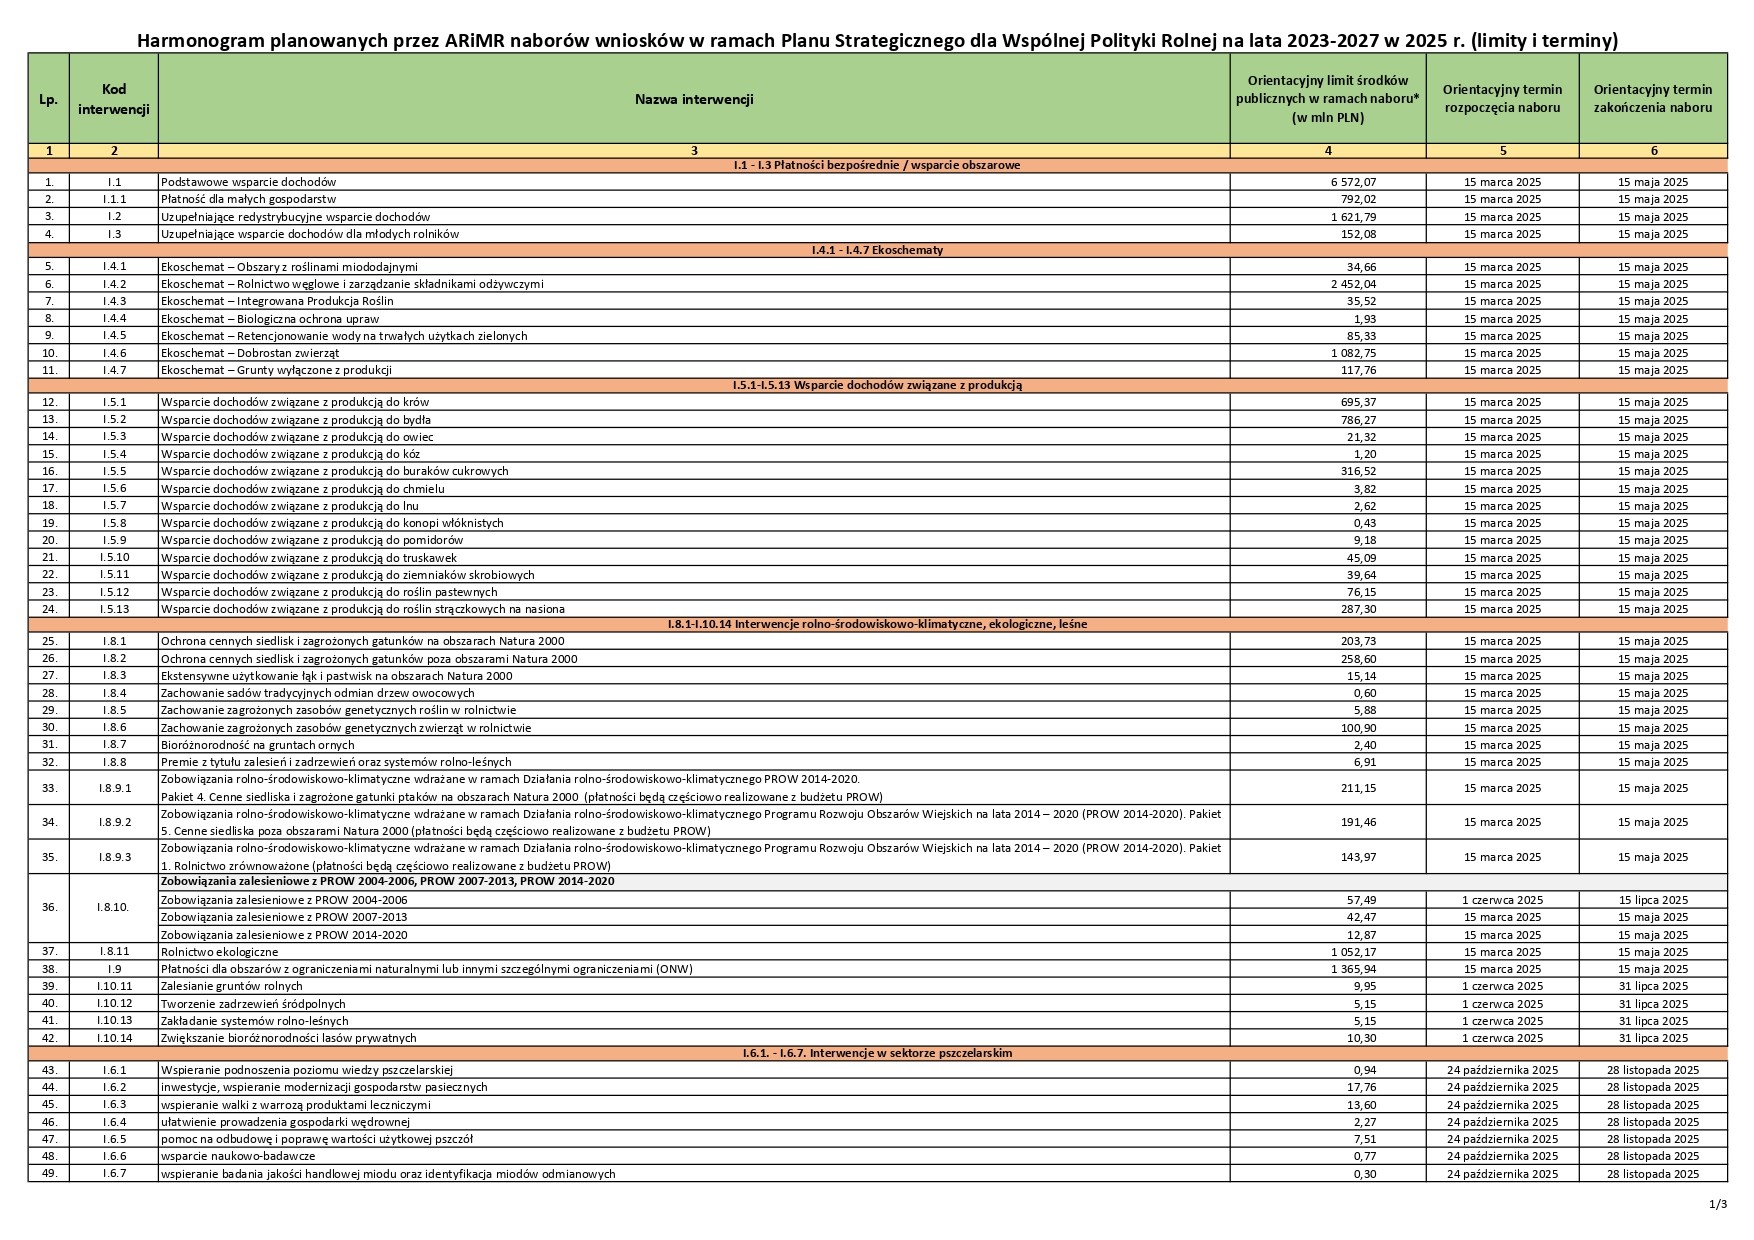Select the 'I.4.1 - I.4.7 Ekoschematy' section row
Screen dimensions: 1754x1240
tap(877, 250)
